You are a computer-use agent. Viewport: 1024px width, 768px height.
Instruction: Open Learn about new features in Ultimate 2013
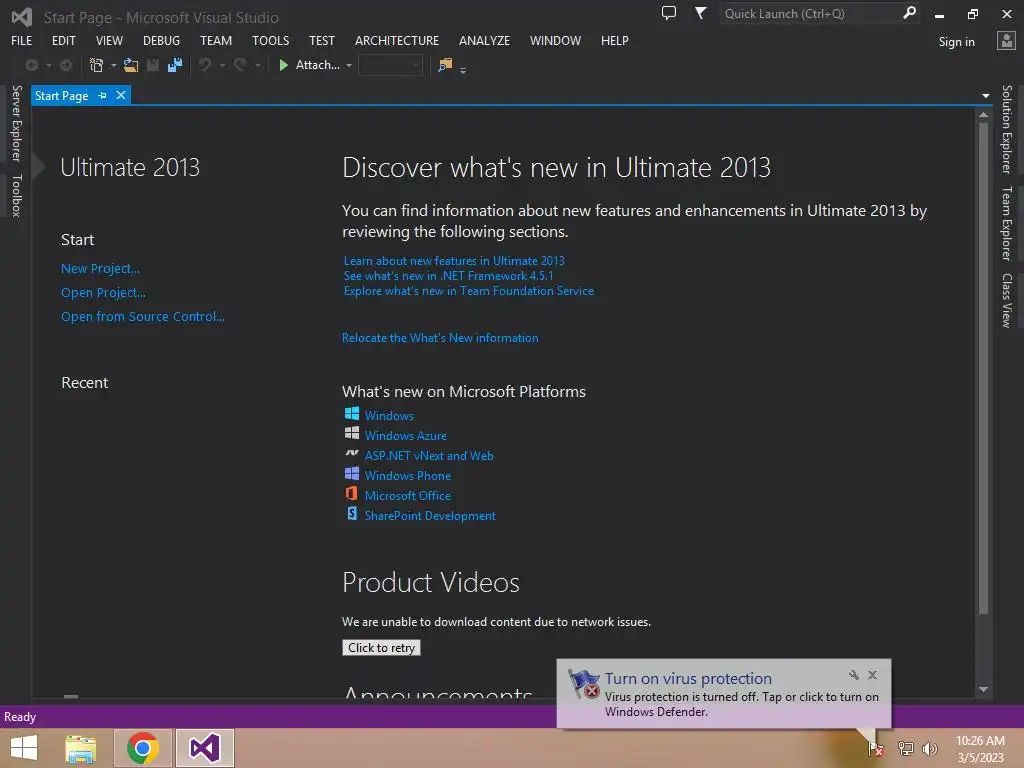coord(454,261)
